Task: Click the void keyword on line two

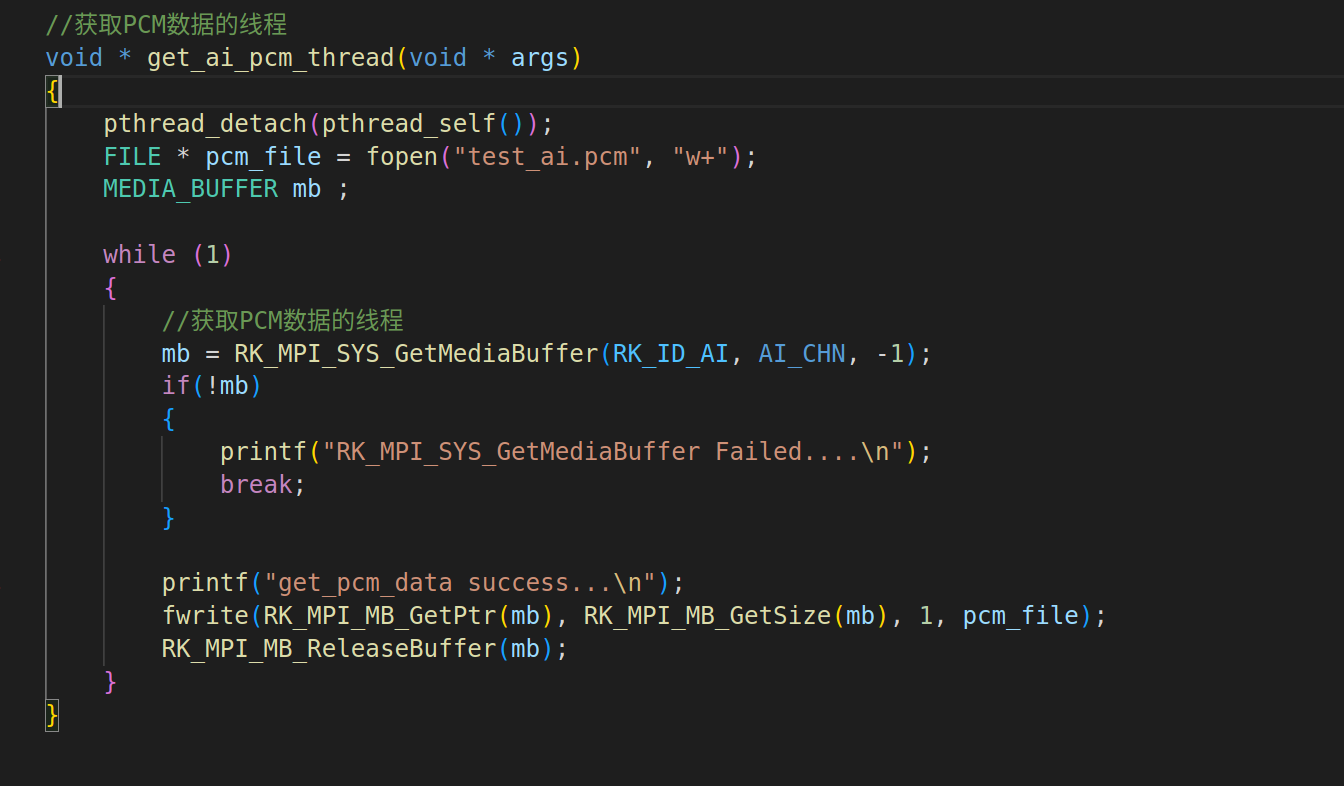Action: 73,57
